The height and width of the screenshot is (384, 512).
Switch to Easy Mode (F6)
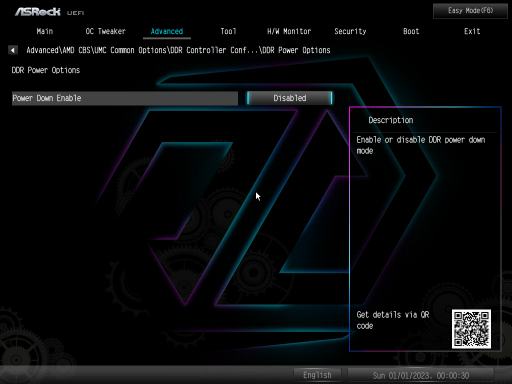point(470,11)
